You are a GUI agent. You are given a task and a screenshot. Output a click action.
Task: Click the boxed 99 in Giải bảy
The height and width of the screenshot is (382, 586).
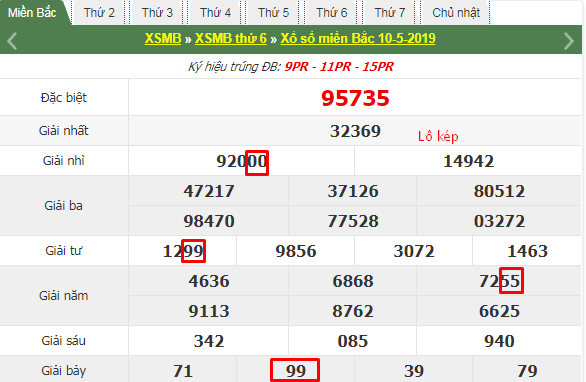295,370
